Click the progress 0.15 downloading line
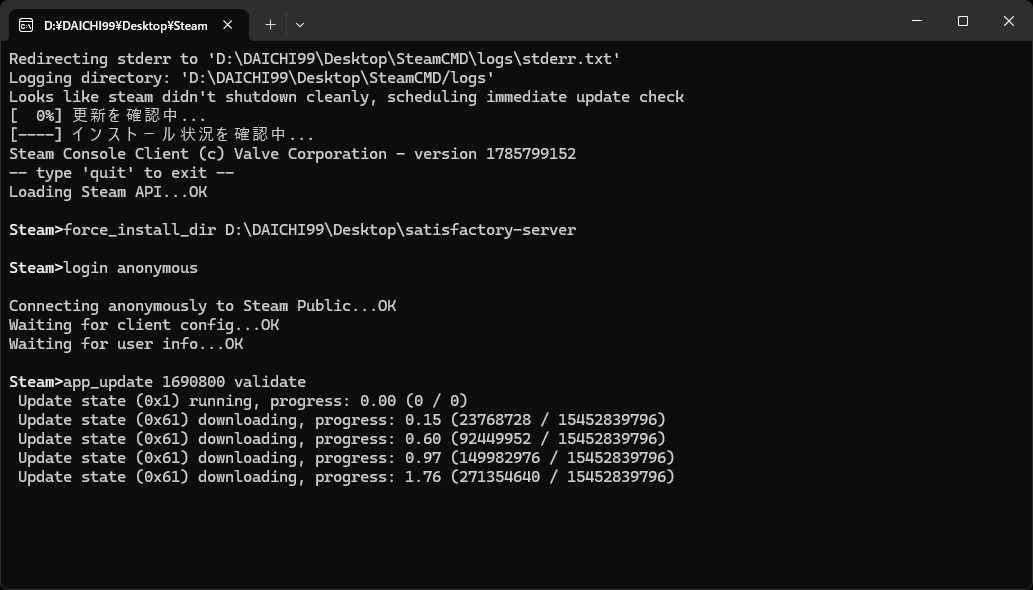1033x590 pixels. (342, 420)
